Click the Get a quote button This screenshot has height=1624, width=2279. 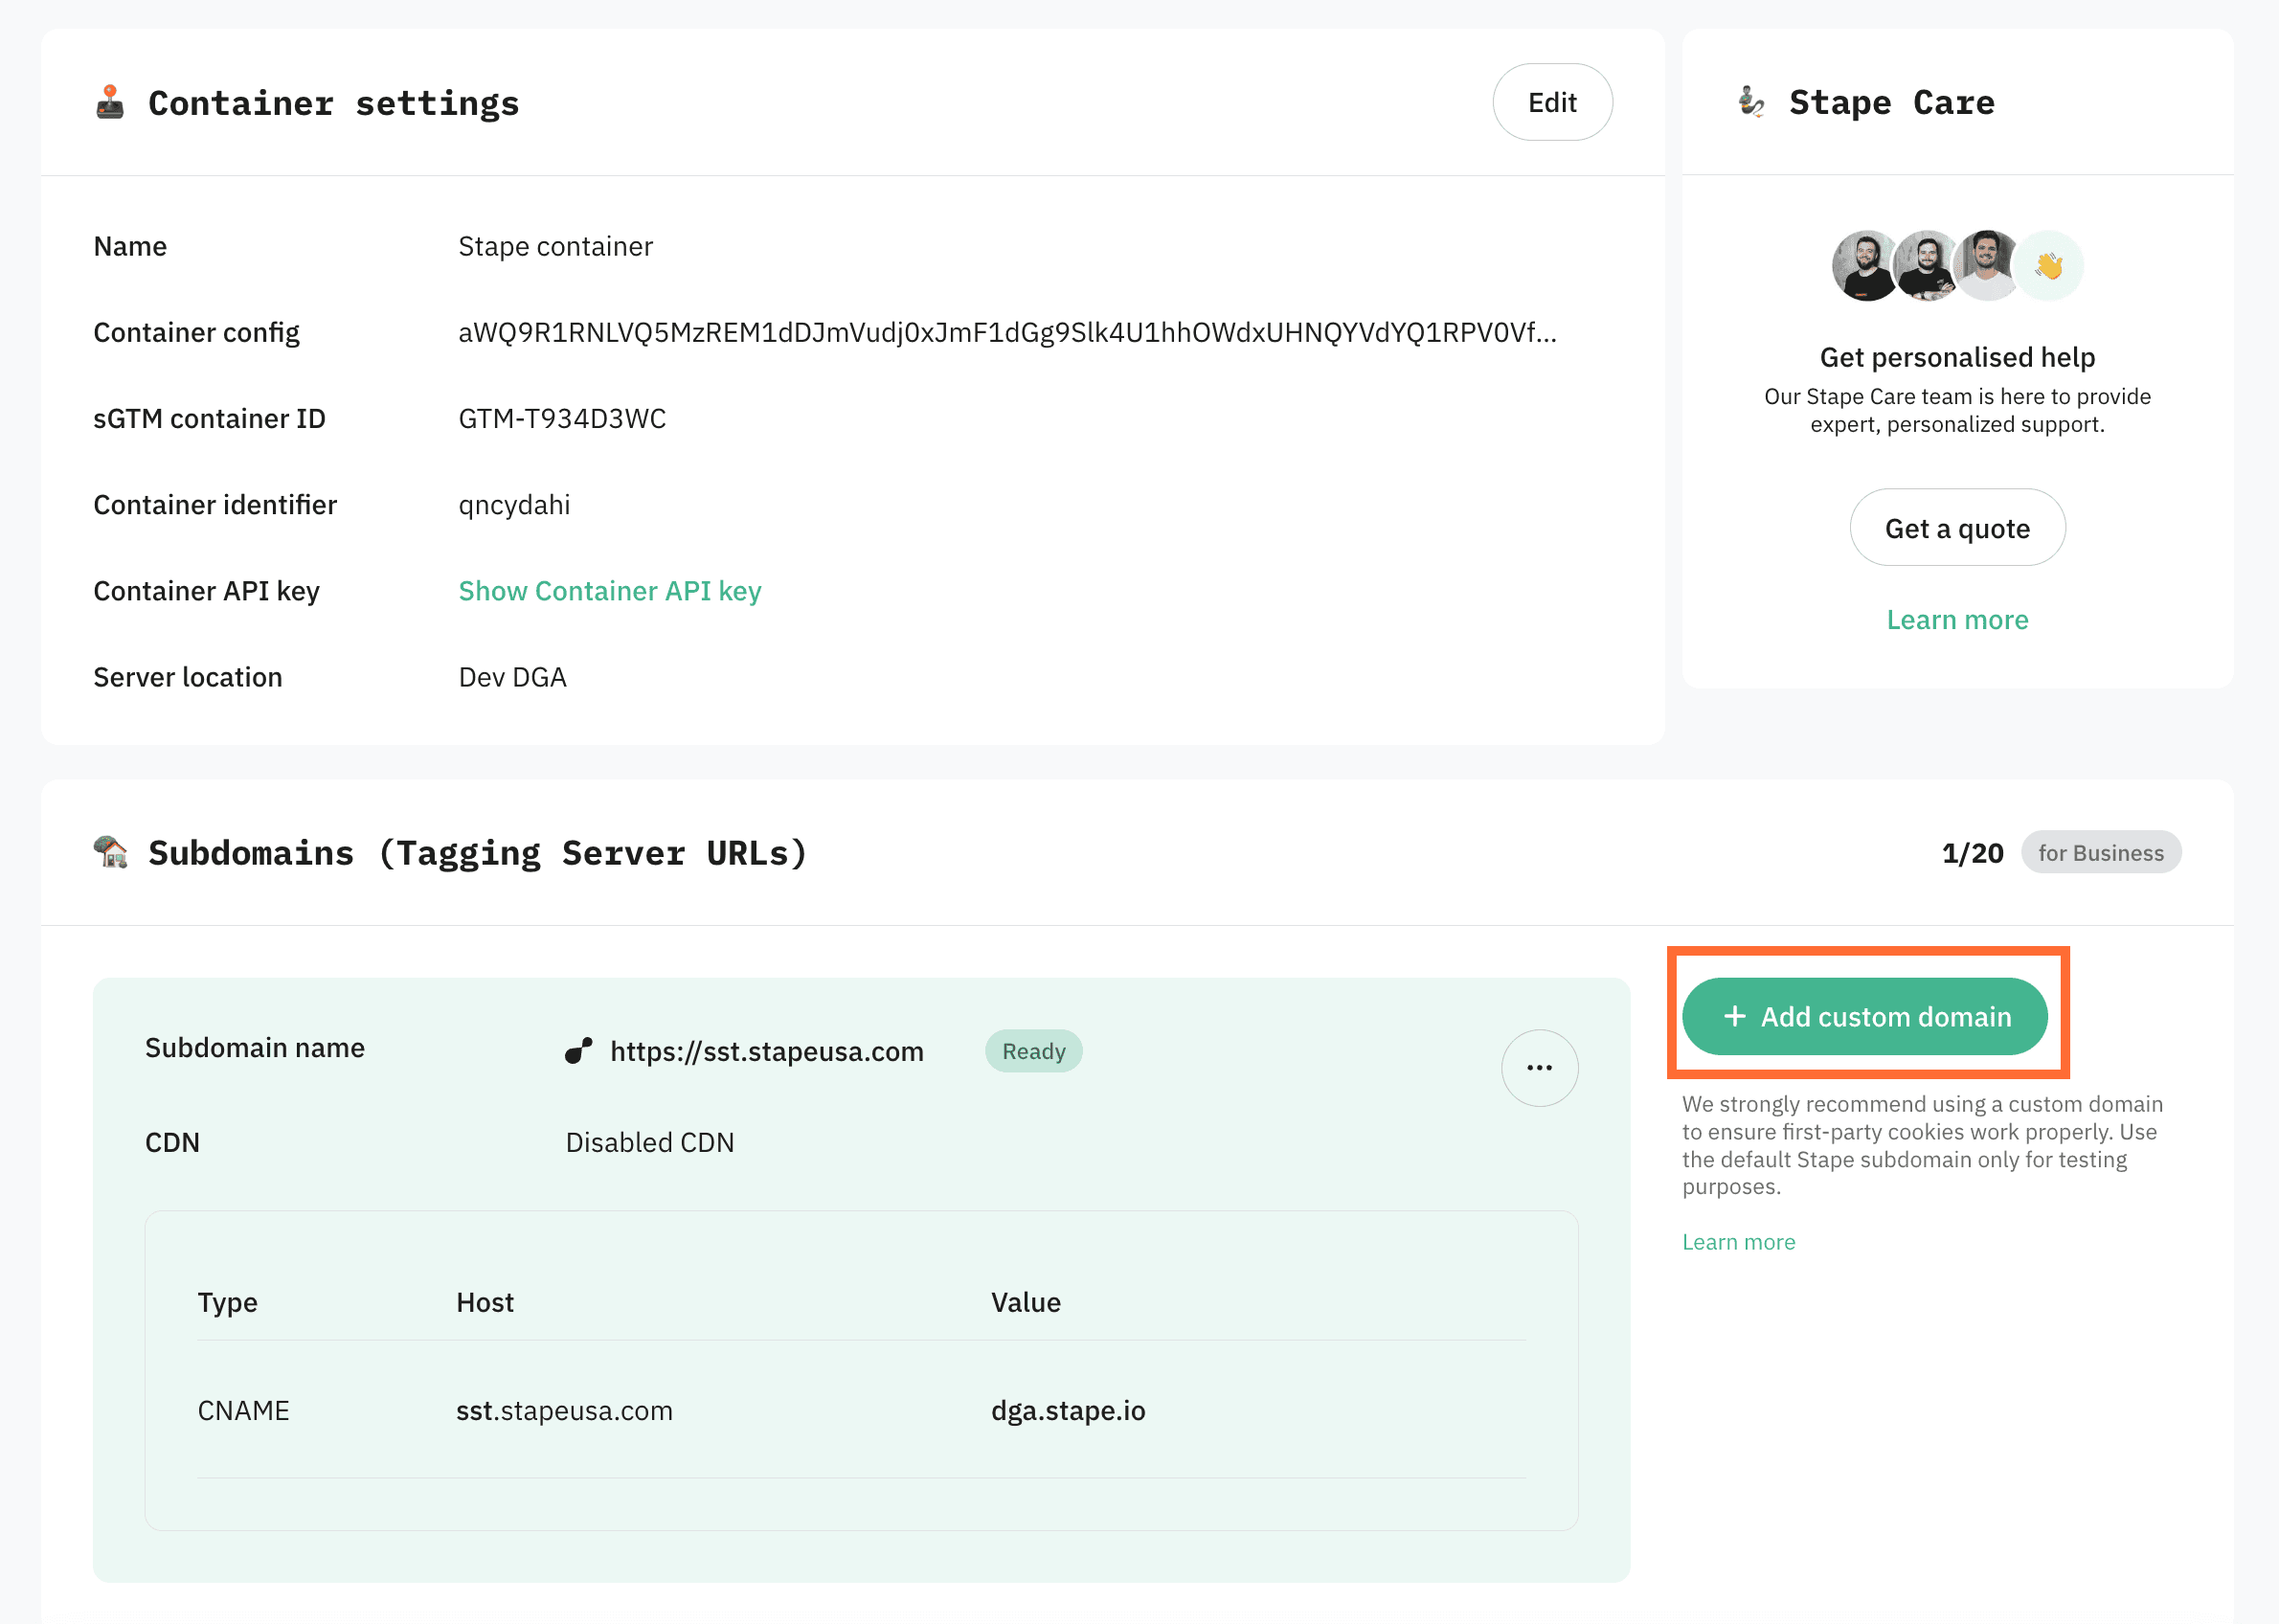(x=1957, y=527)
